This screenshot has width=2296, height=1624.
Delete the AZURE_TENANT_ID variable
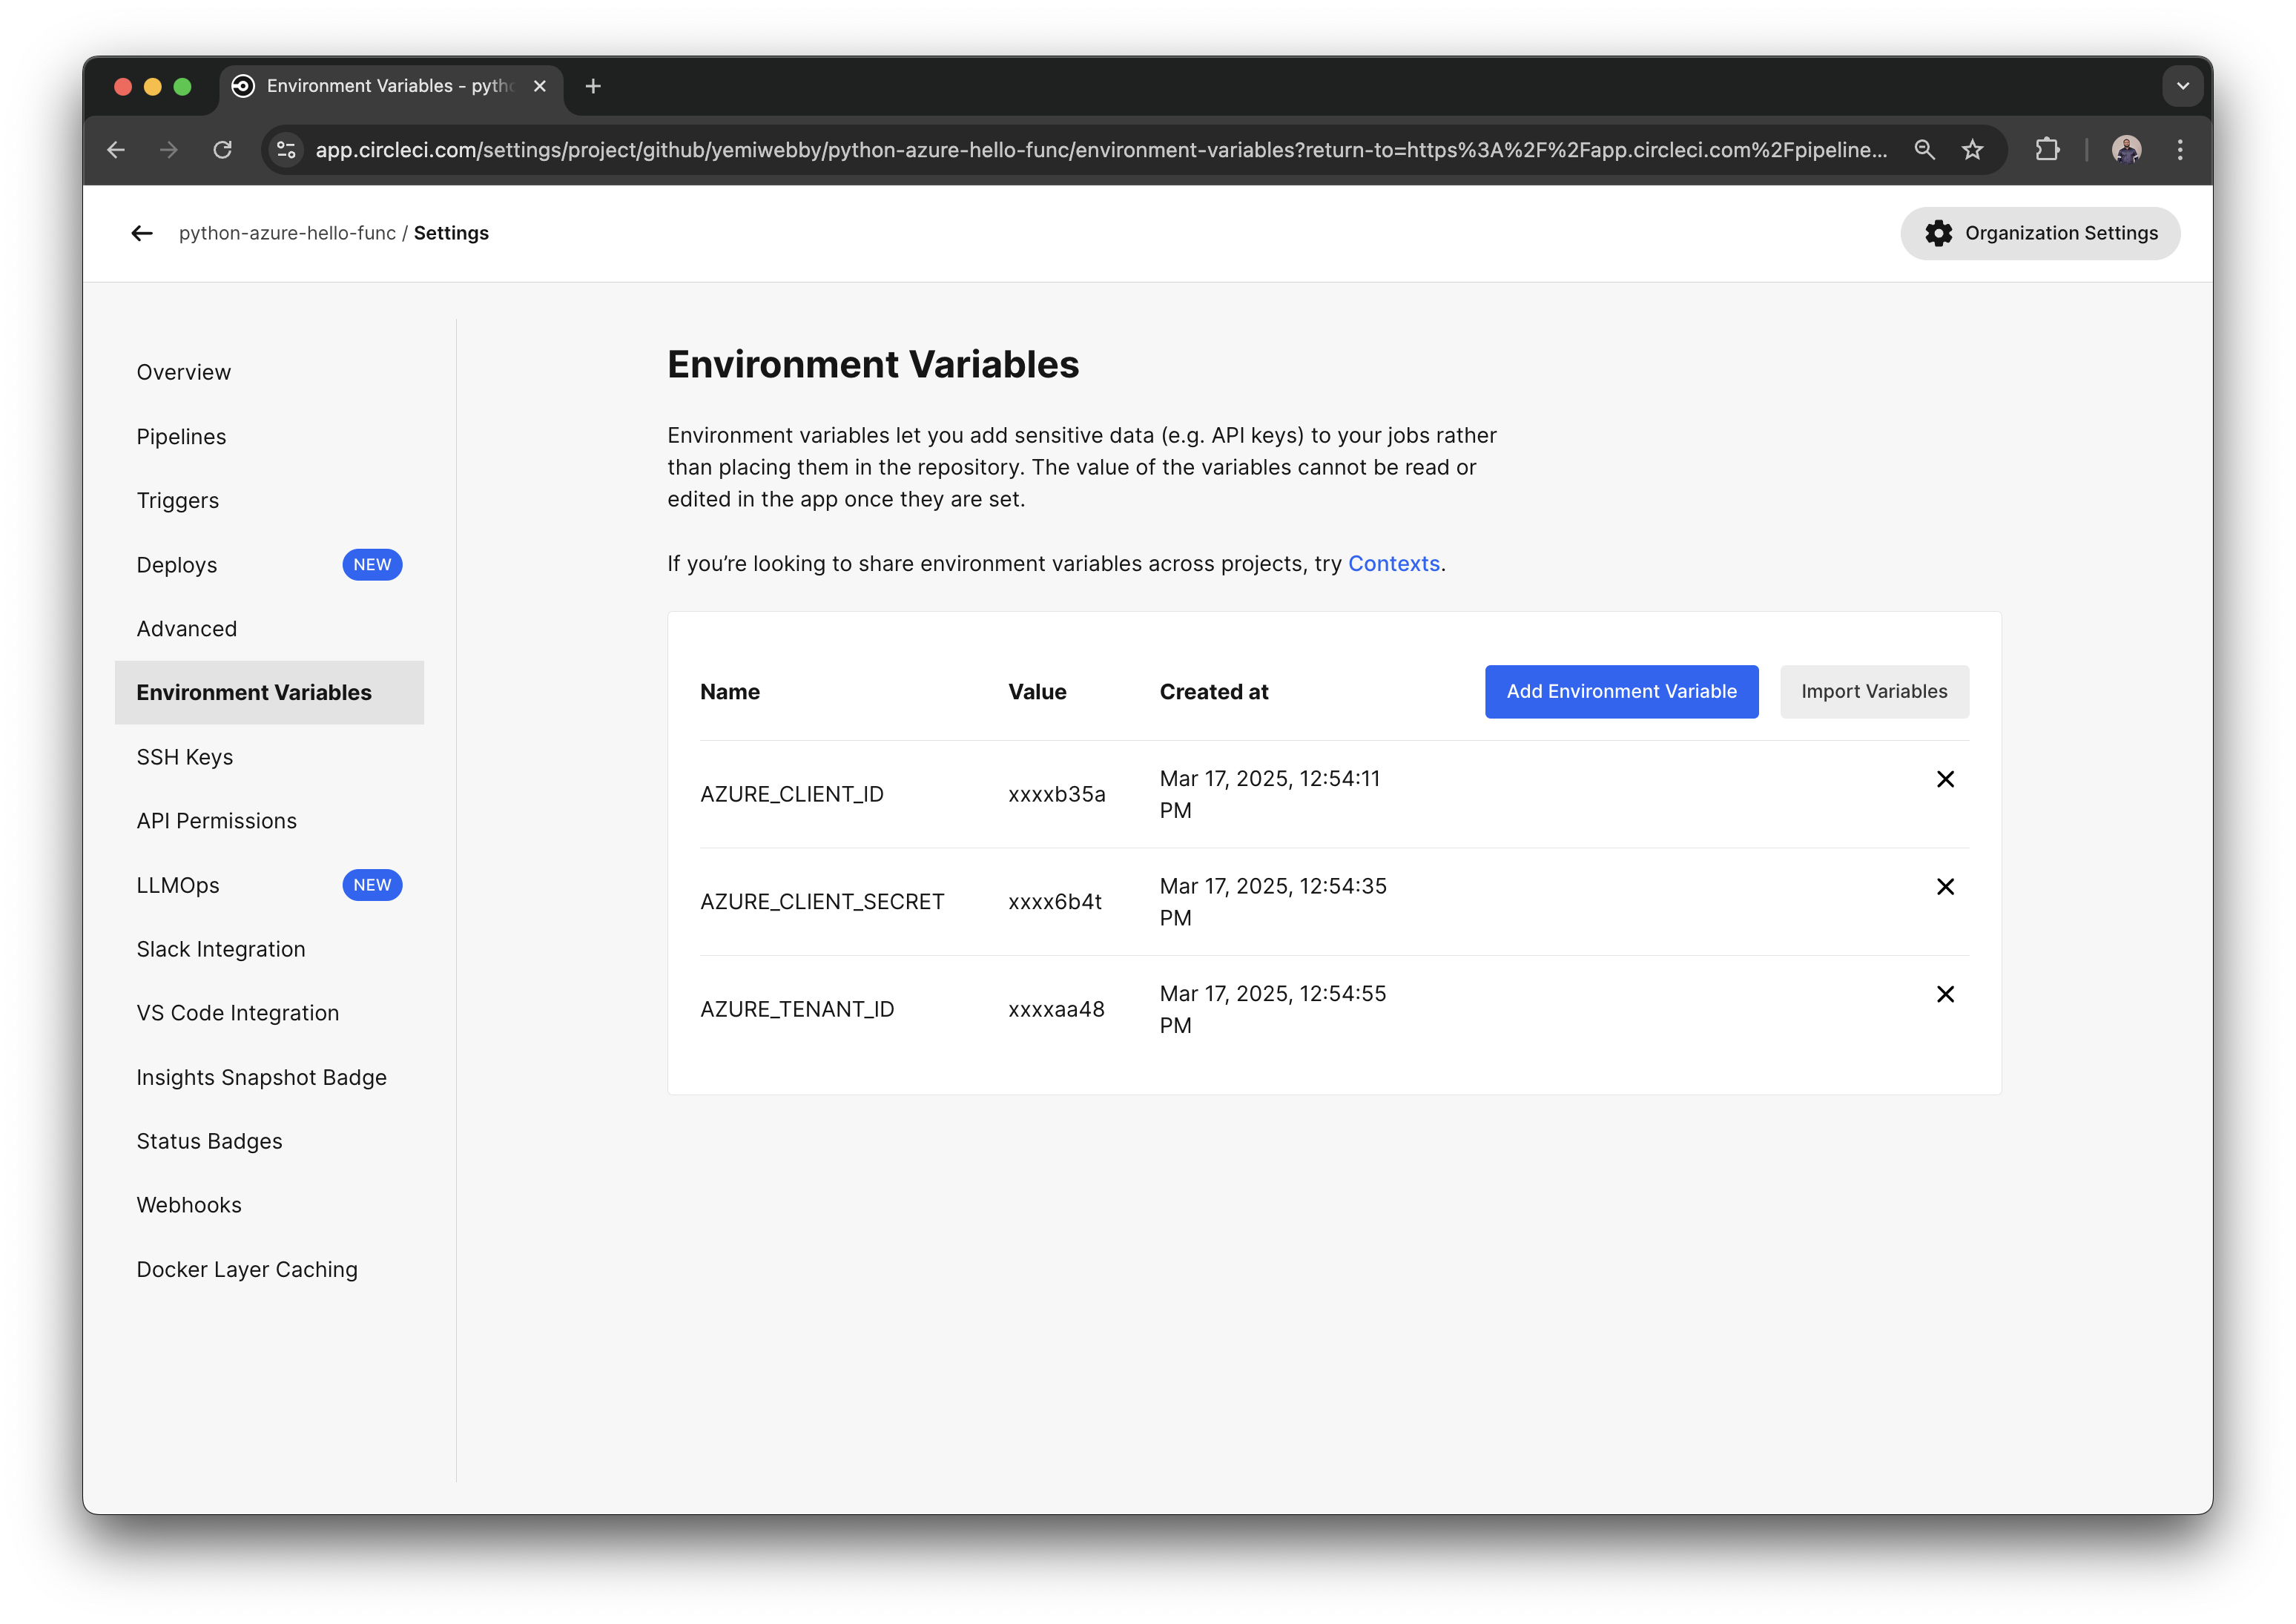point(1946,994)
